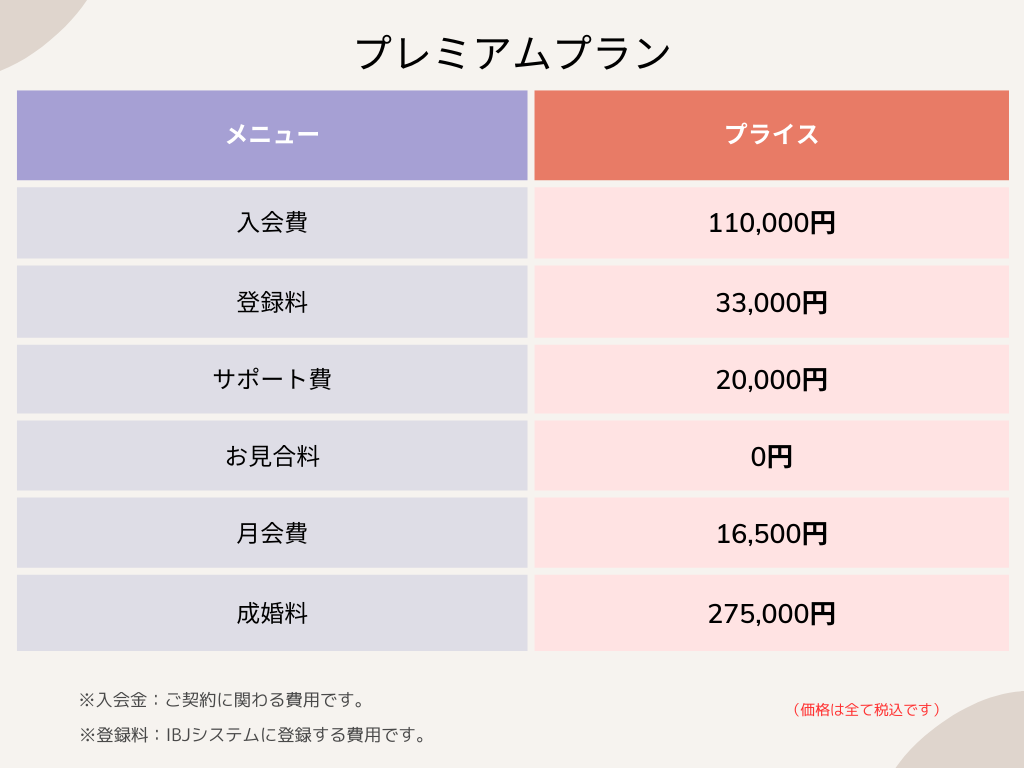Select the サポート費 row label
Screen dimensions: 1024x768
click(x=272, y=379)
